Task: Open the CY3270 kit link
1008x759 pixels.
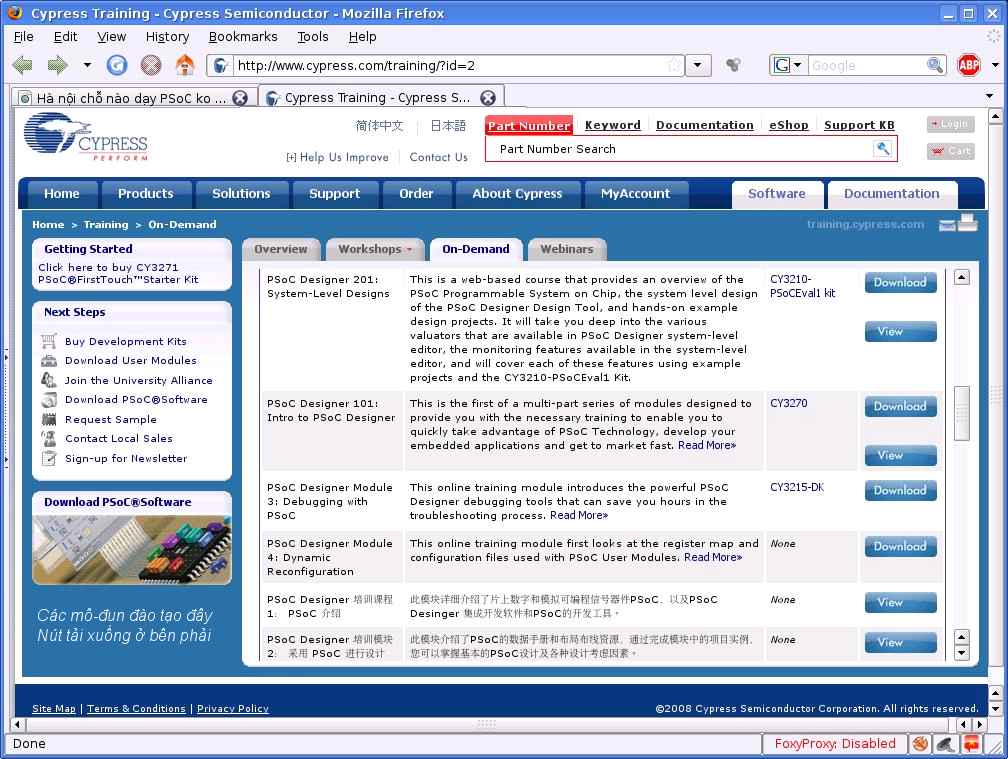Action: (x=789, y=403)
